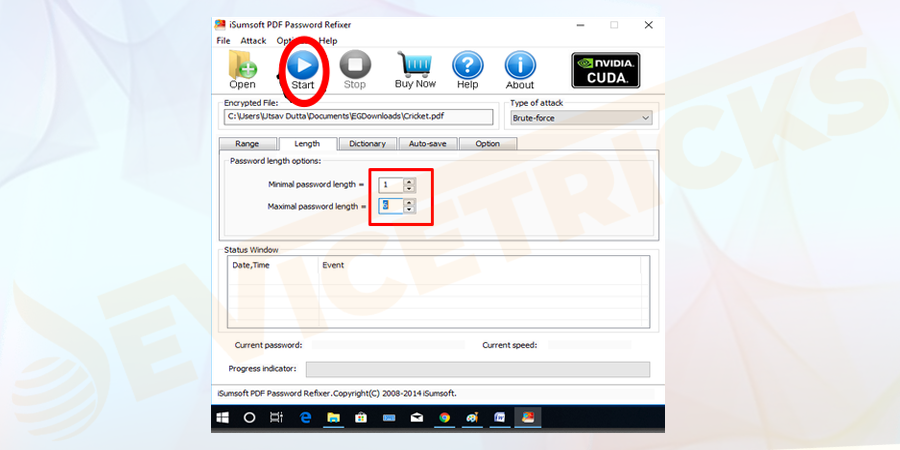Click the NVIDIA CUDA badge

pos(606,70)
